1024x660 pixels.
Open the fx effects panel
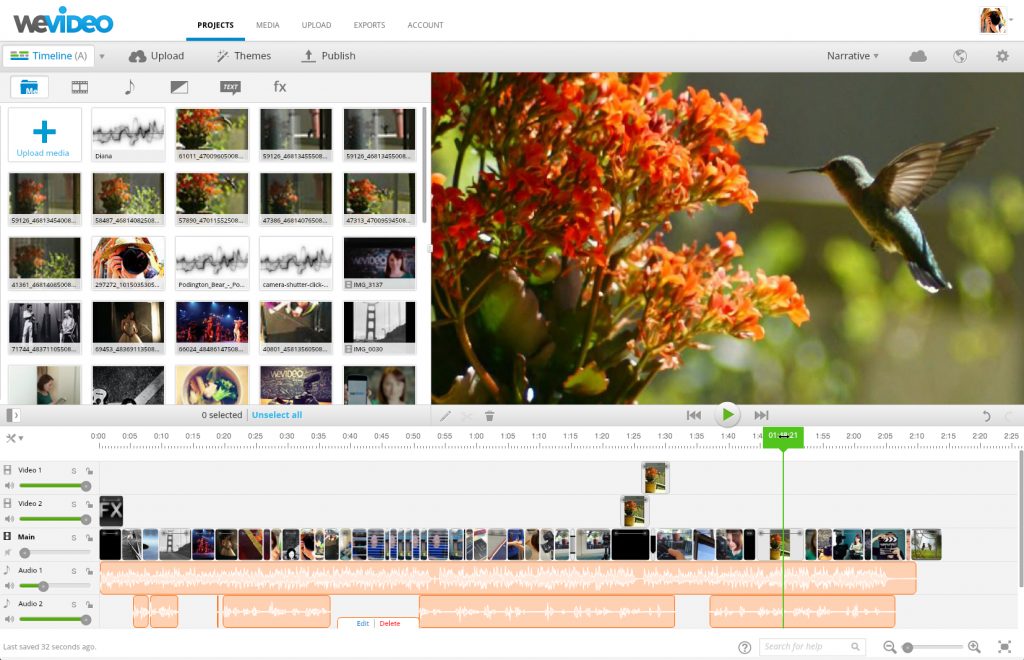[279, 87]
